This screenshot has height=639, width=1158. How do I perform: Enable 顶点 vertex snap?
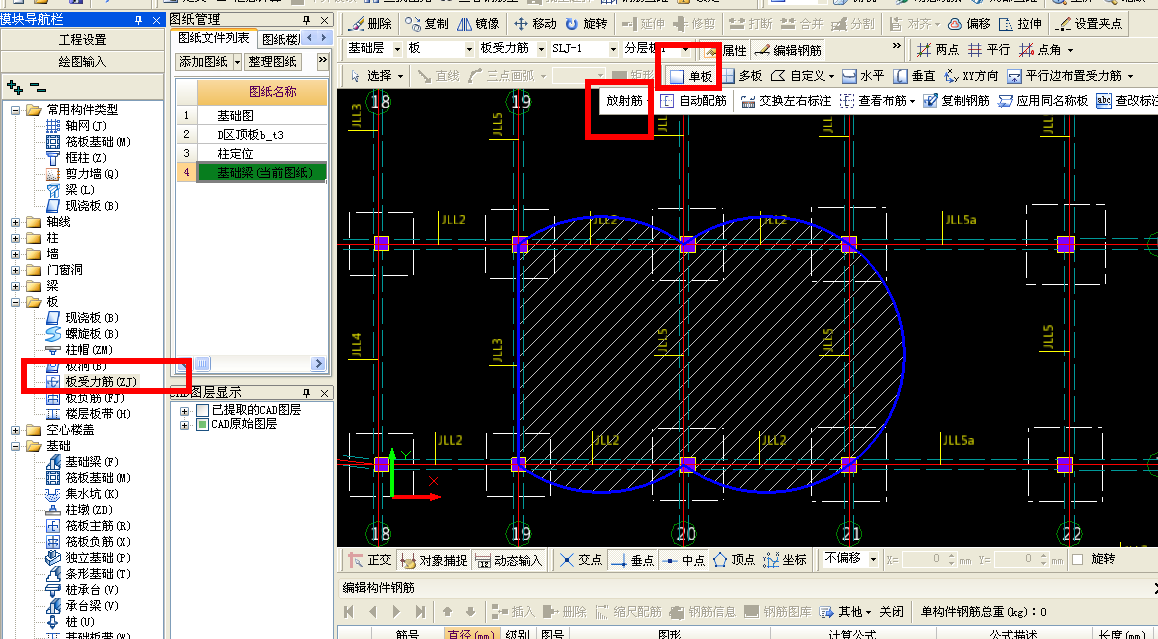click(734, 560)
